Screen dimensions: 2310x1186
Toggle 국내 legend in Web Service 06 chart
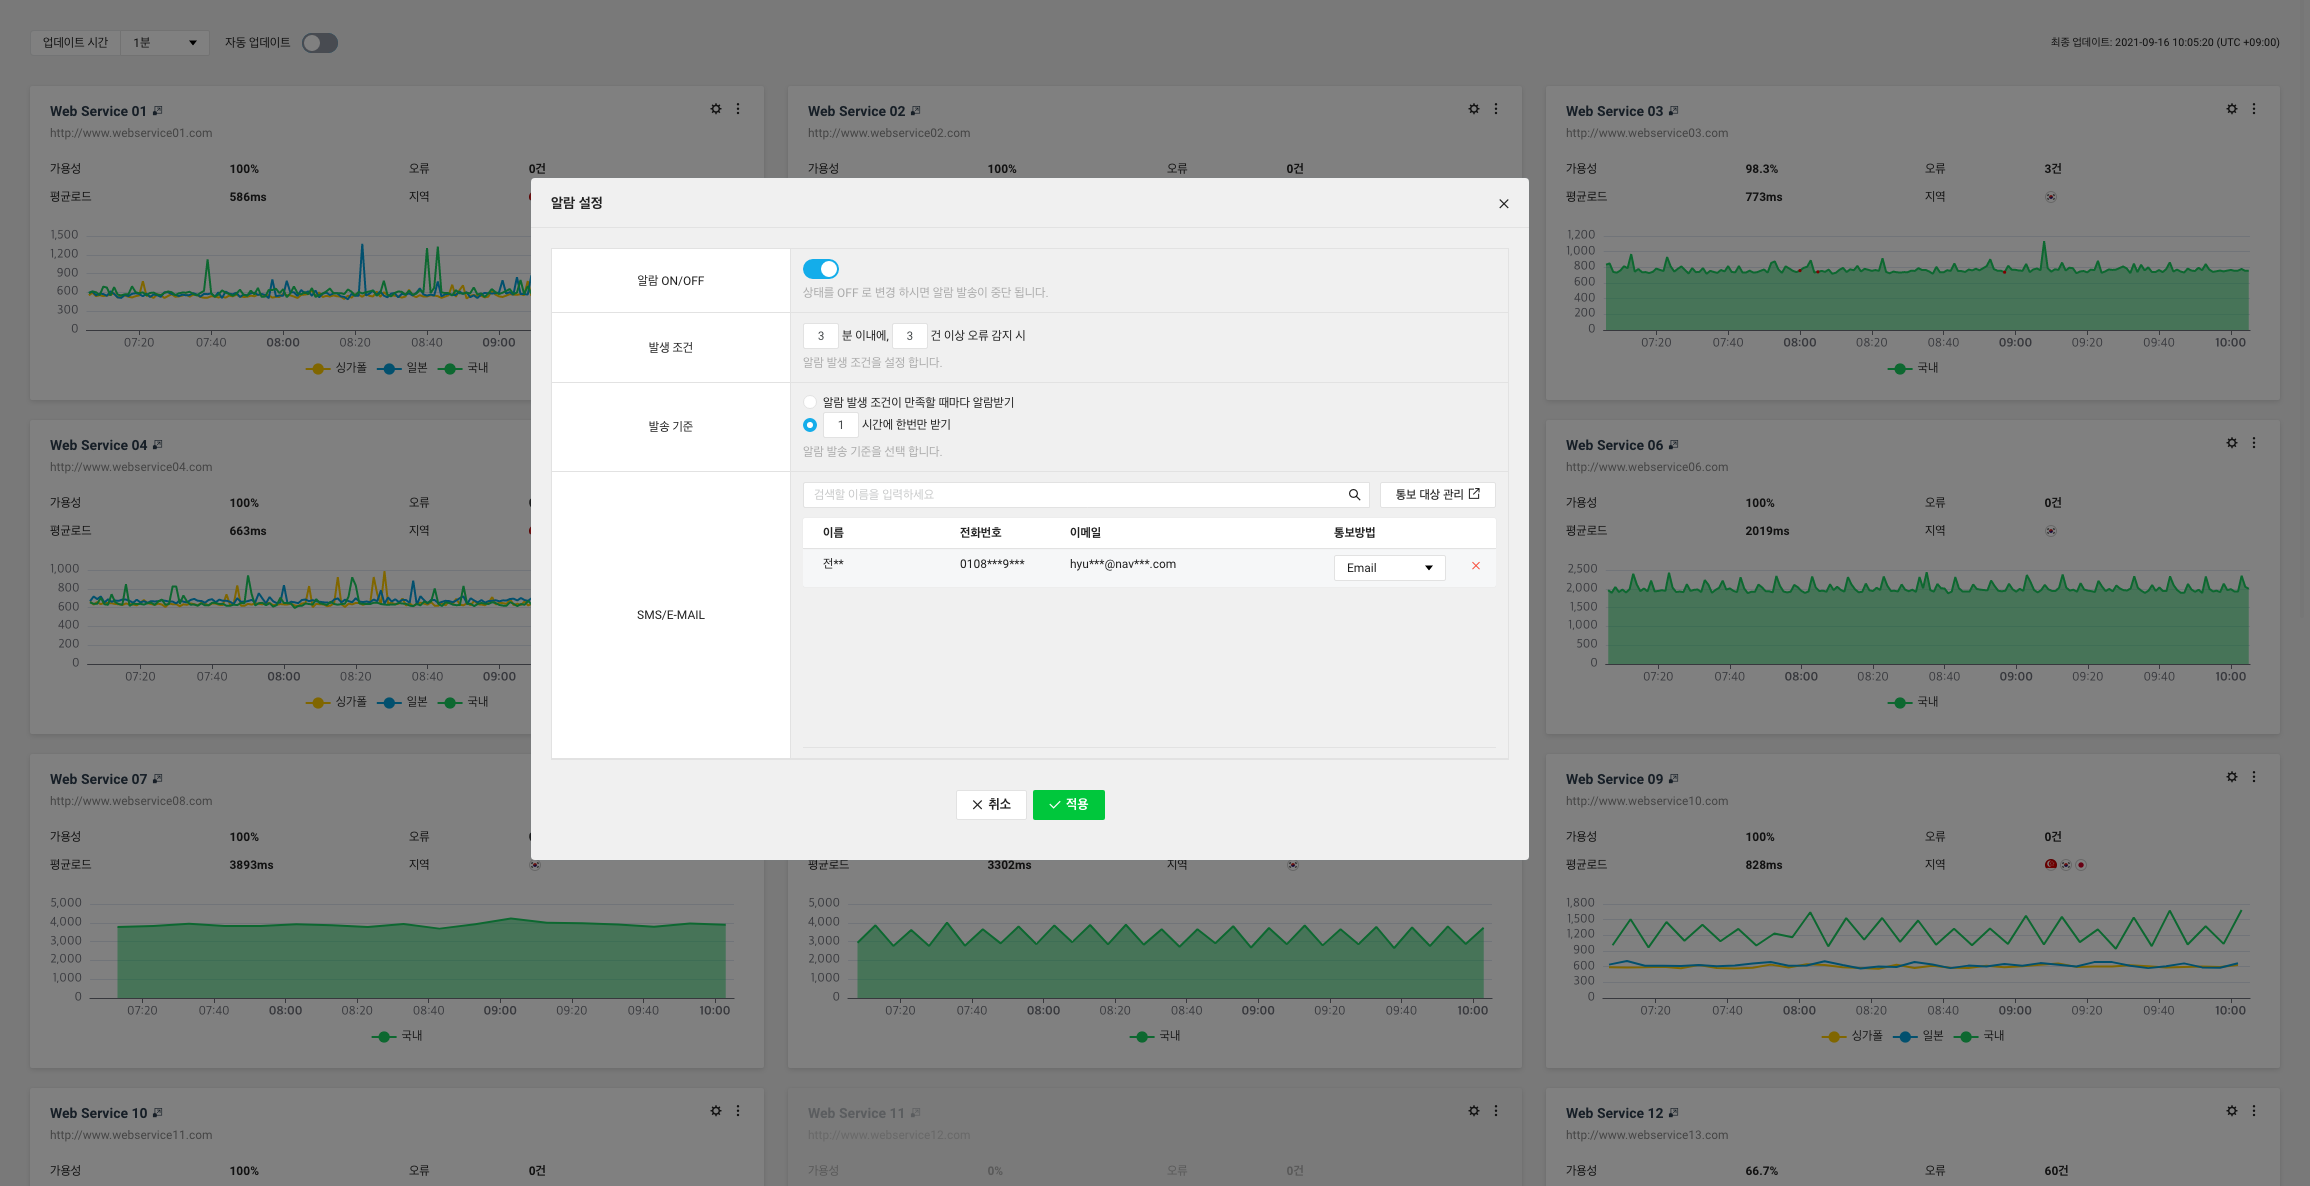tap(1913, 702)
